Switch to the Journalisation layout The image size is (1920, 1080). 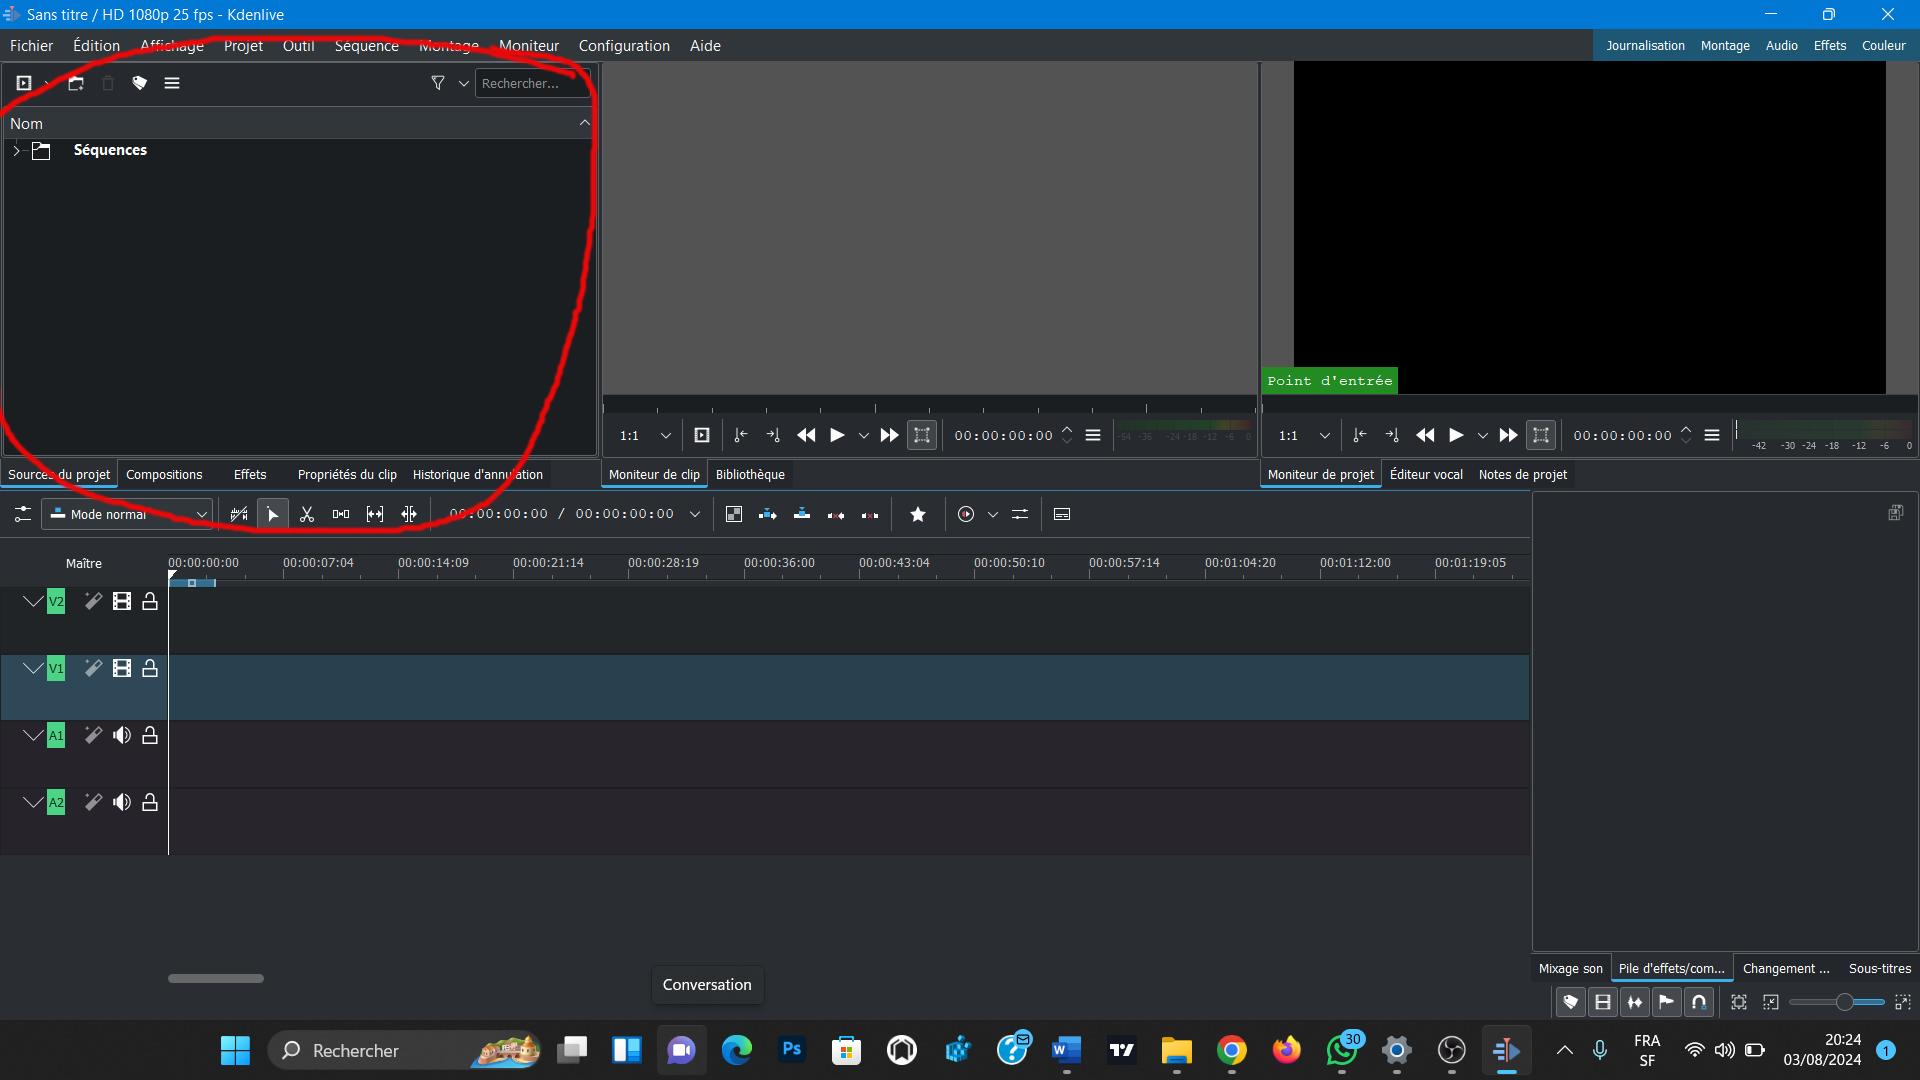(x=1645, y=45)
